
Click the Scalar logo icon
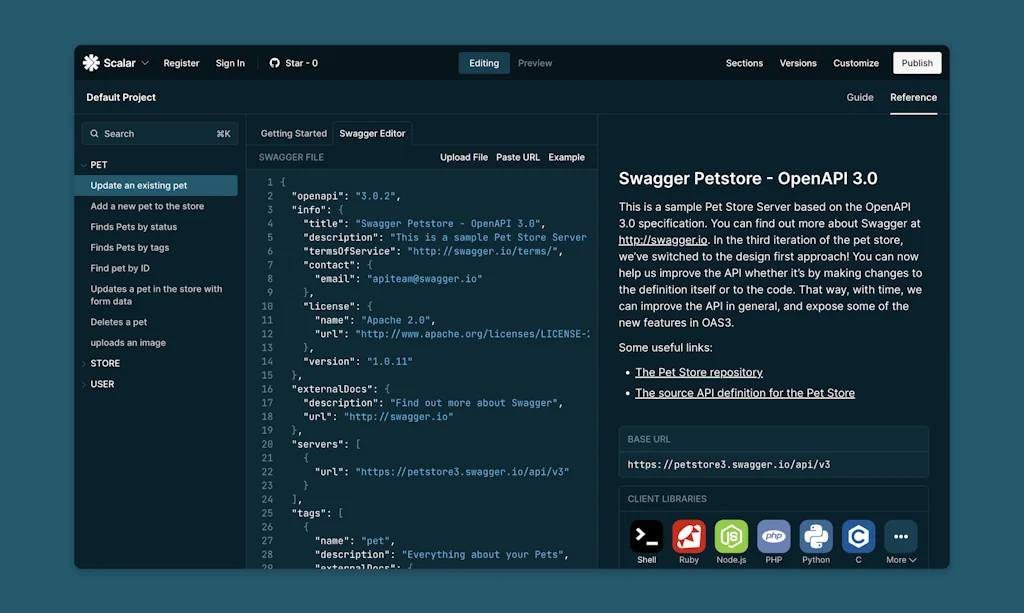[x=90, y=62]
